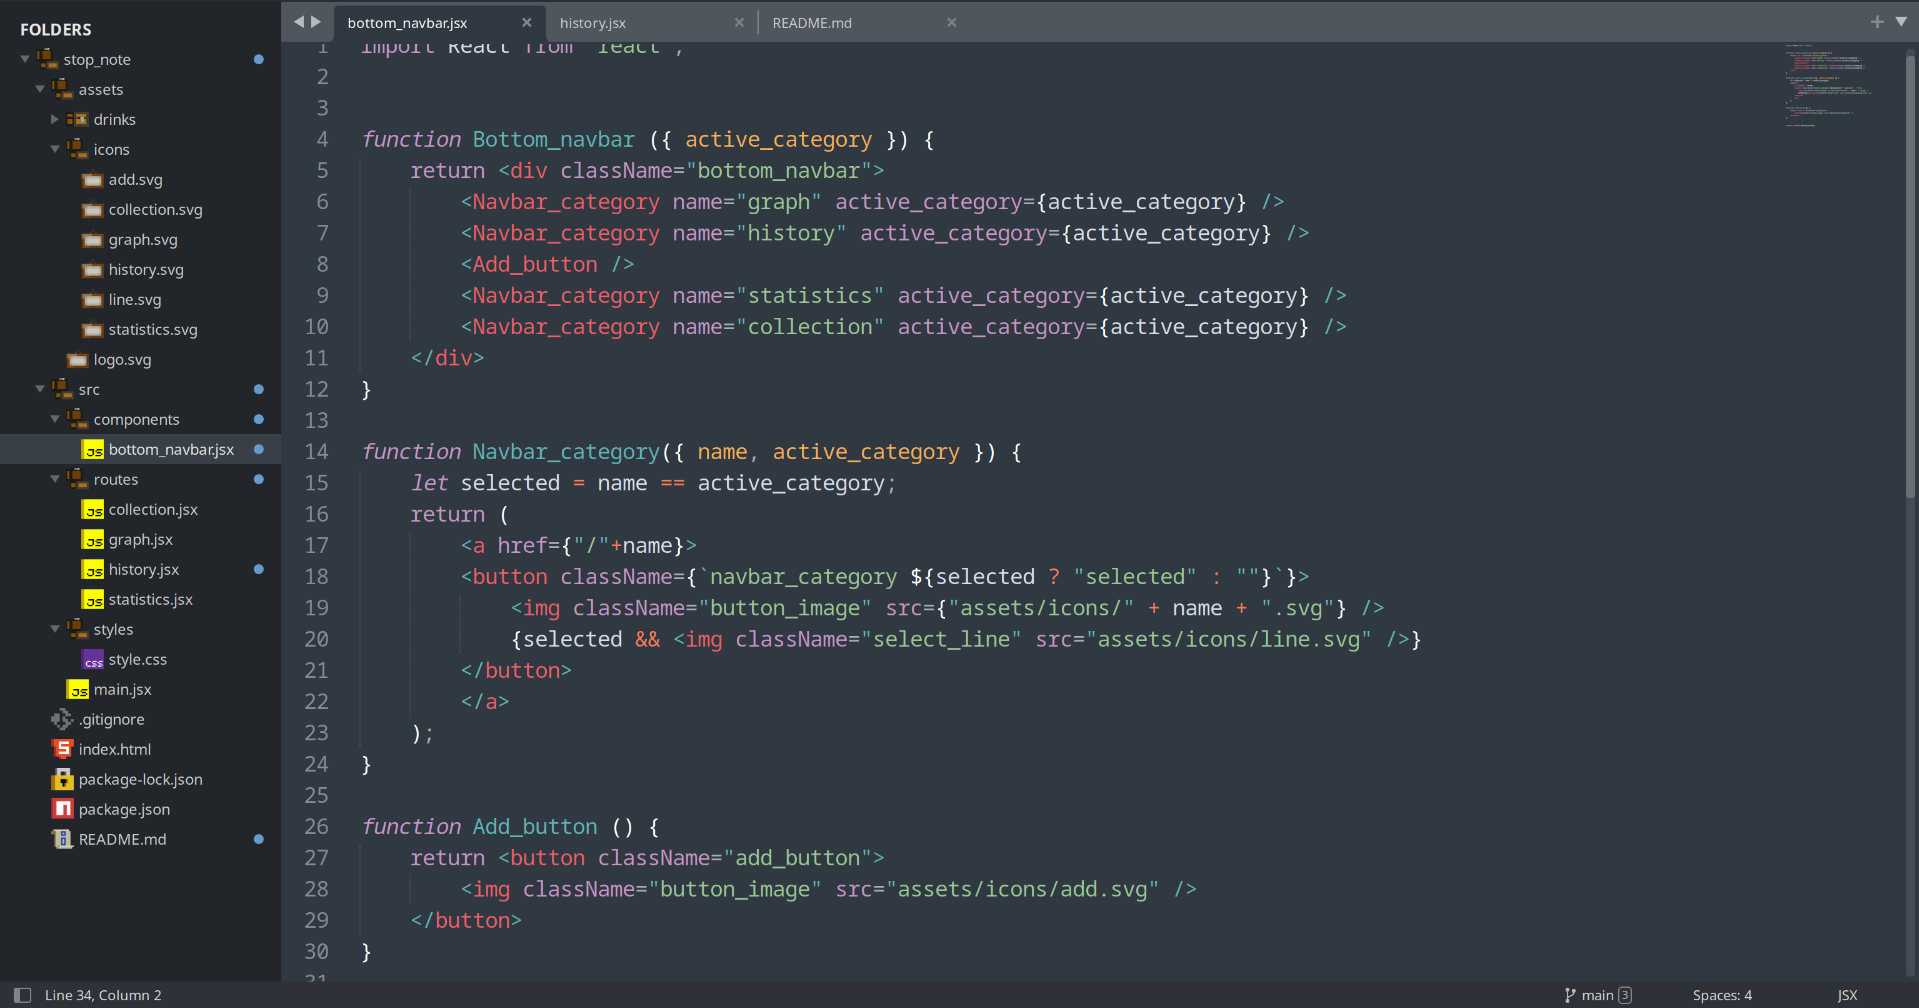Collapse the components folder

coord(55,419)
